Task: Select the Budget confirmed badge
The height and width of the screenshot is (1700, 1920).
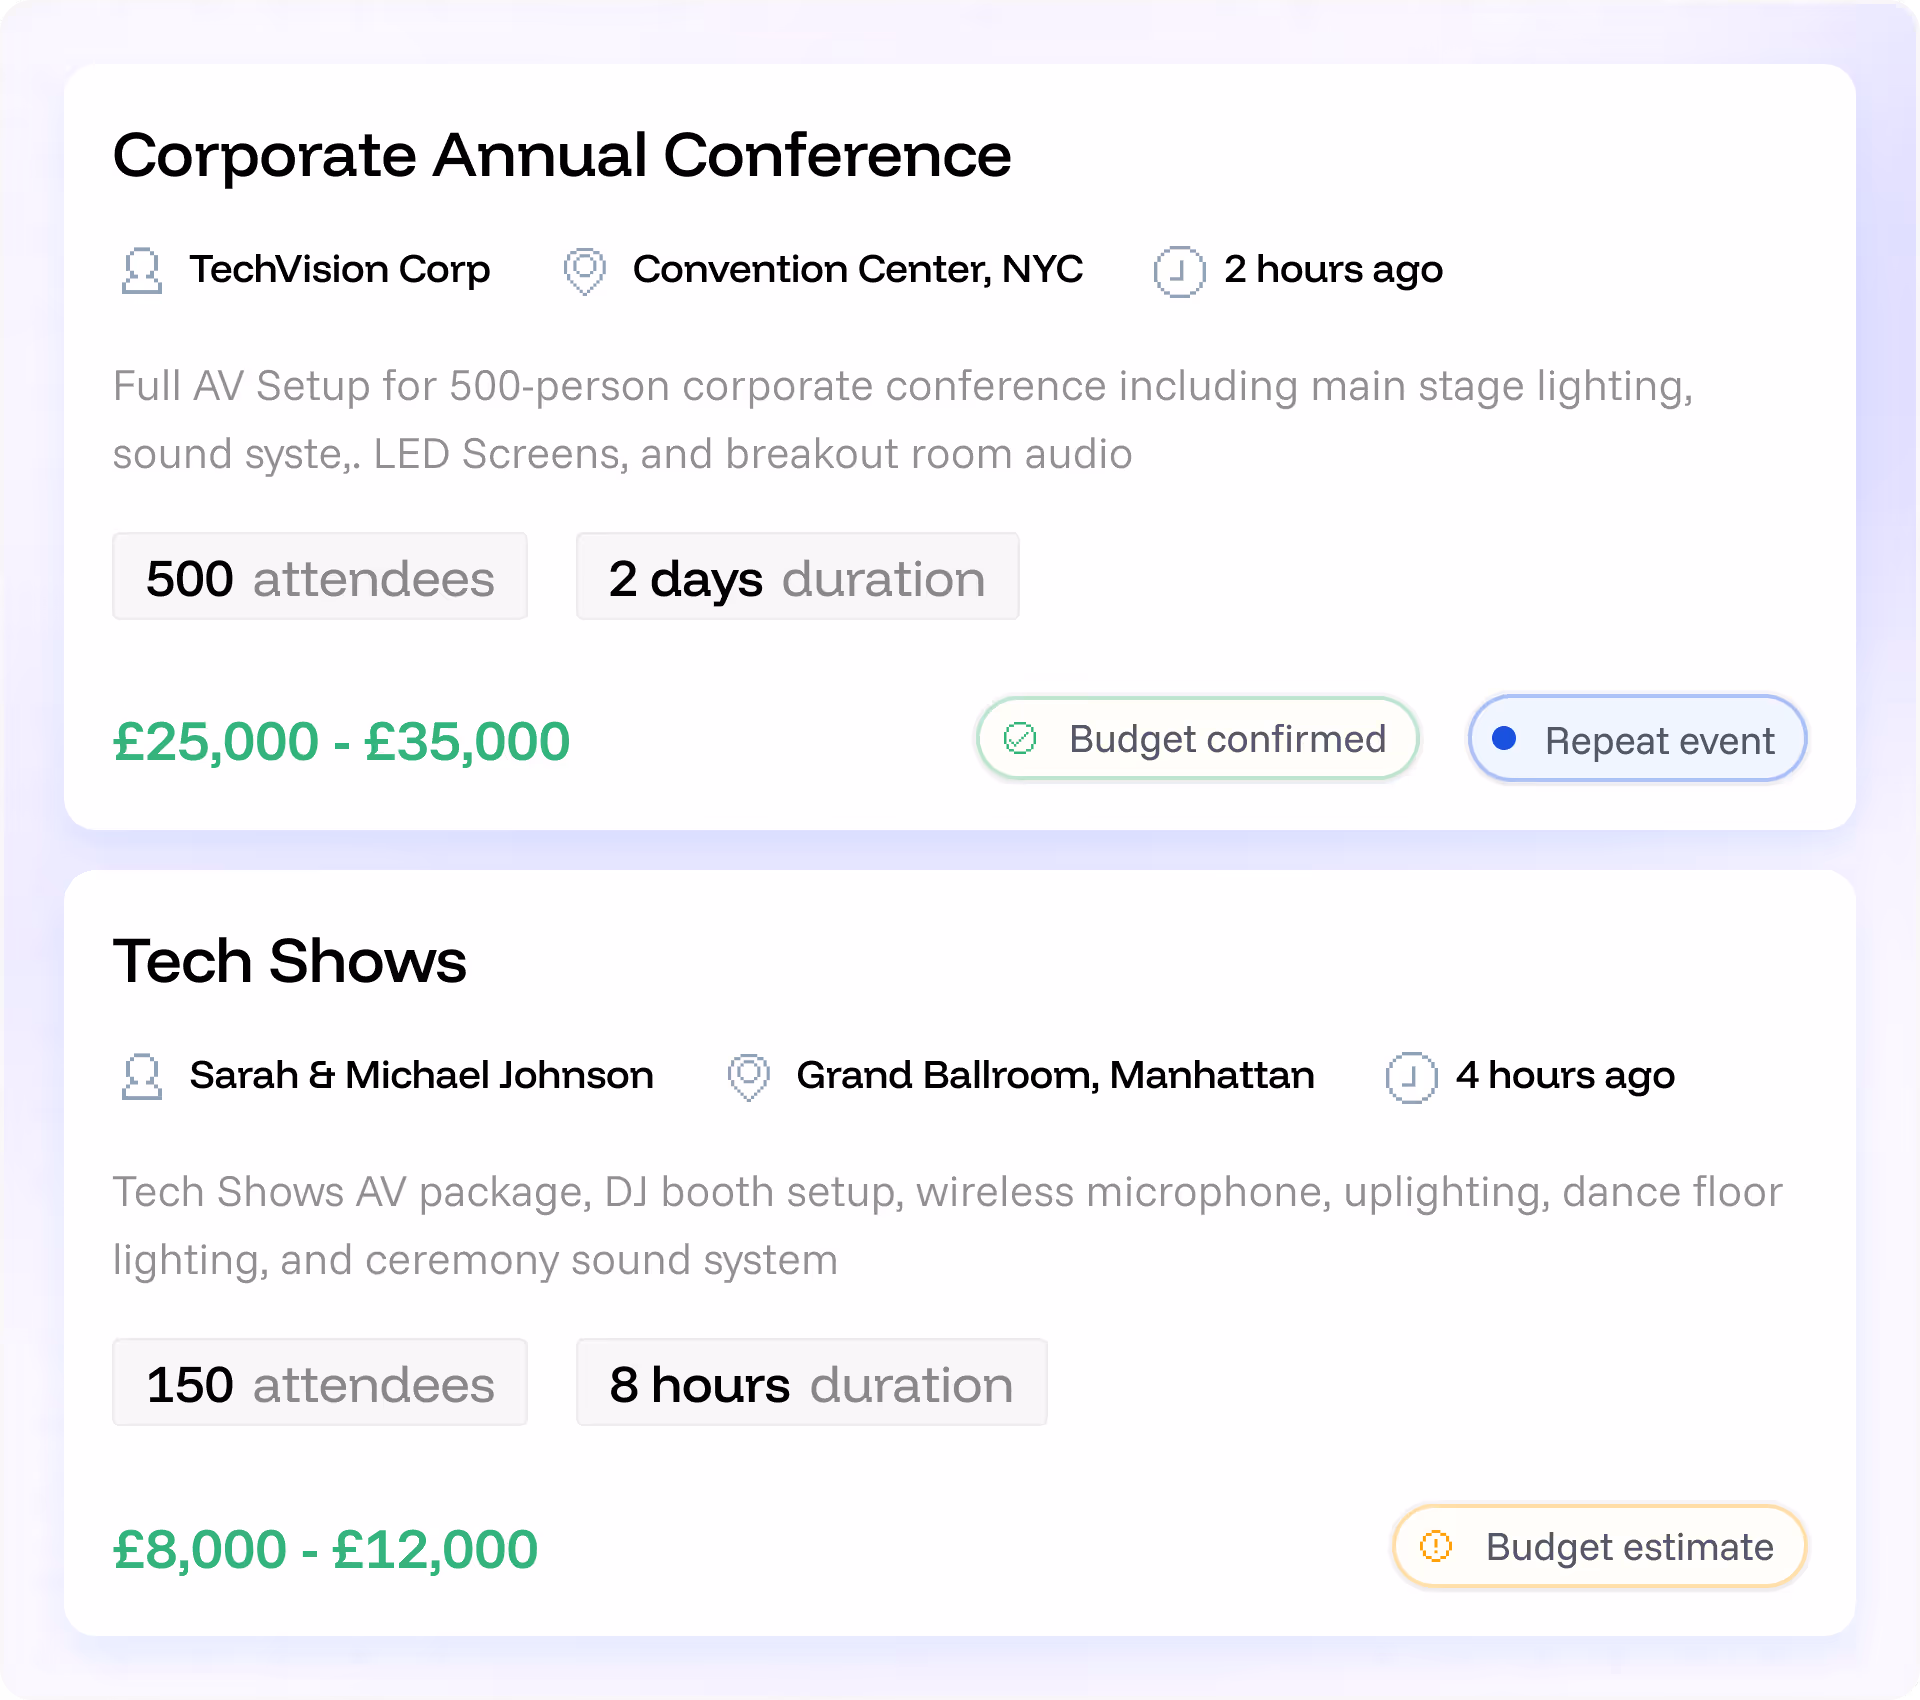Action: click(x=1197, y=739)
